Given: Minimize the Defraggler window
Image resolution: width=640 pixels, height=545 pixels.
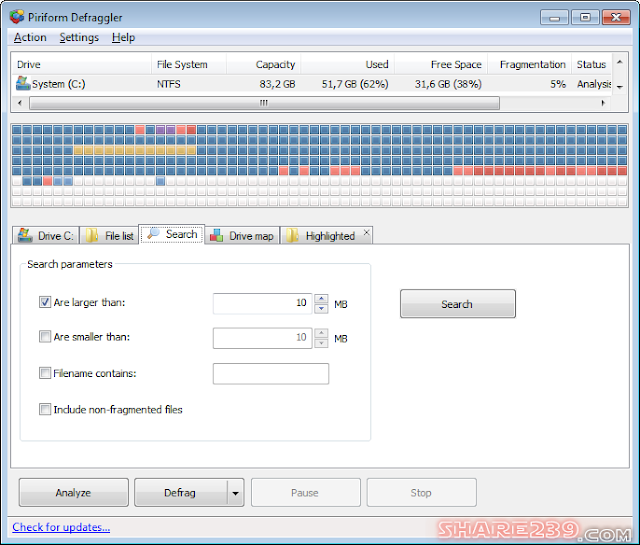Looking at the screenshot, I should coord(554,18).
